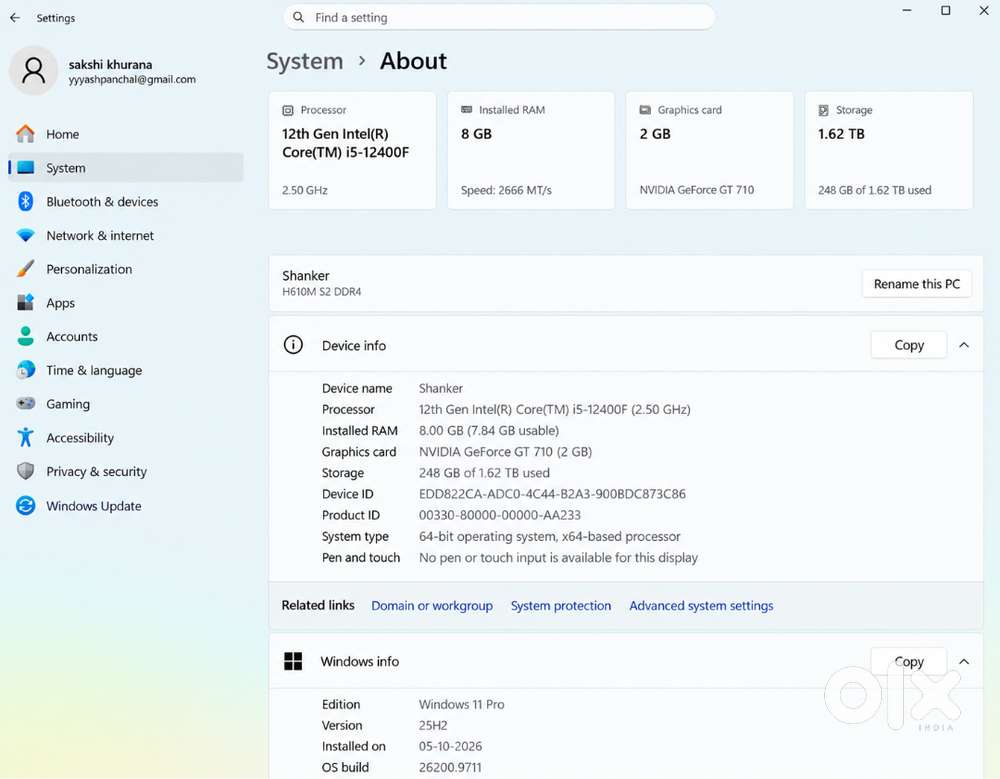Click the sakshi khurana account name
Image resolution: width=1000 pixels, height=779 pixels.
click(x=110, y=64)
